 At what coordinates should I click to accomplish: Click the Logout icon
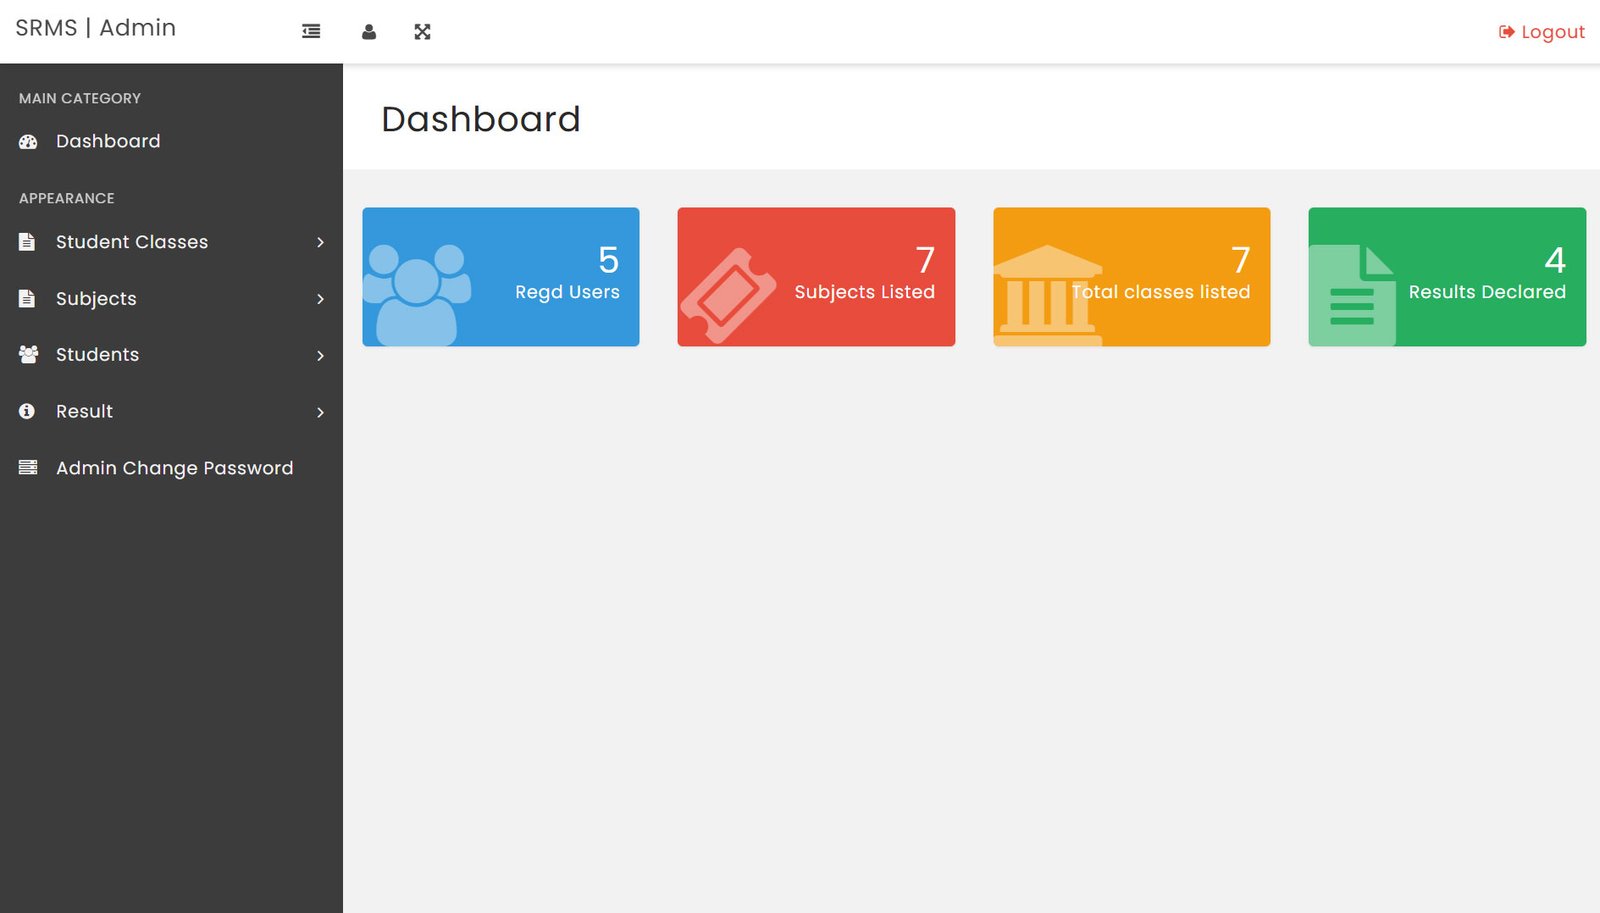(1506, 32)
